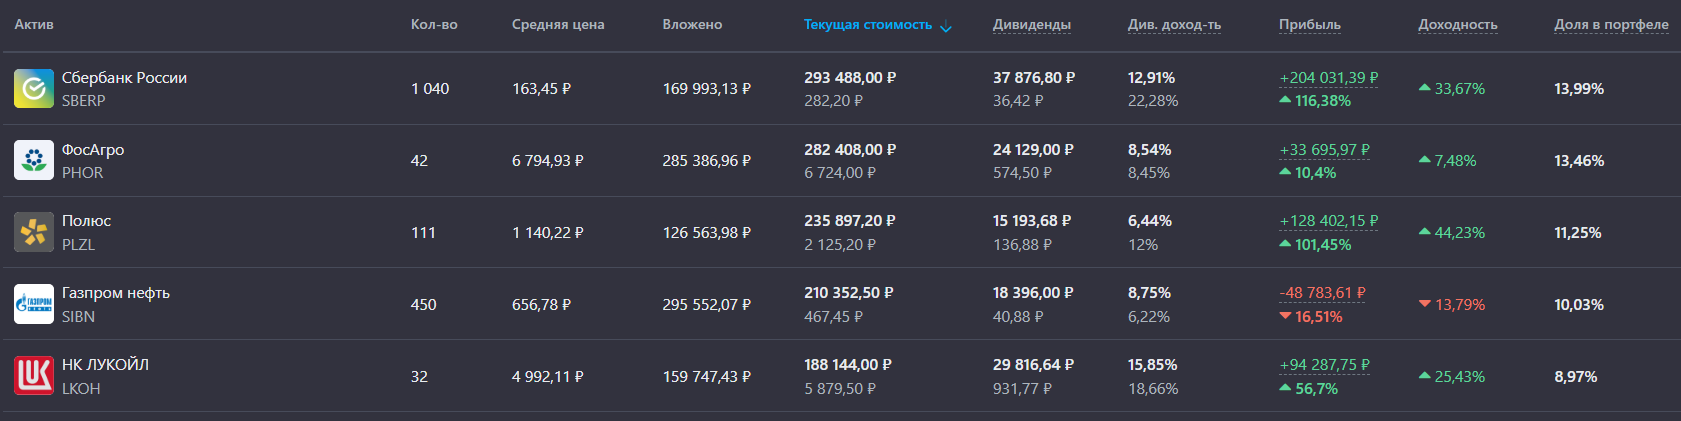Click the green up triangle beside 33,67%
The height and width of the screenshot is (421, 1681).
click(1425, 88)
